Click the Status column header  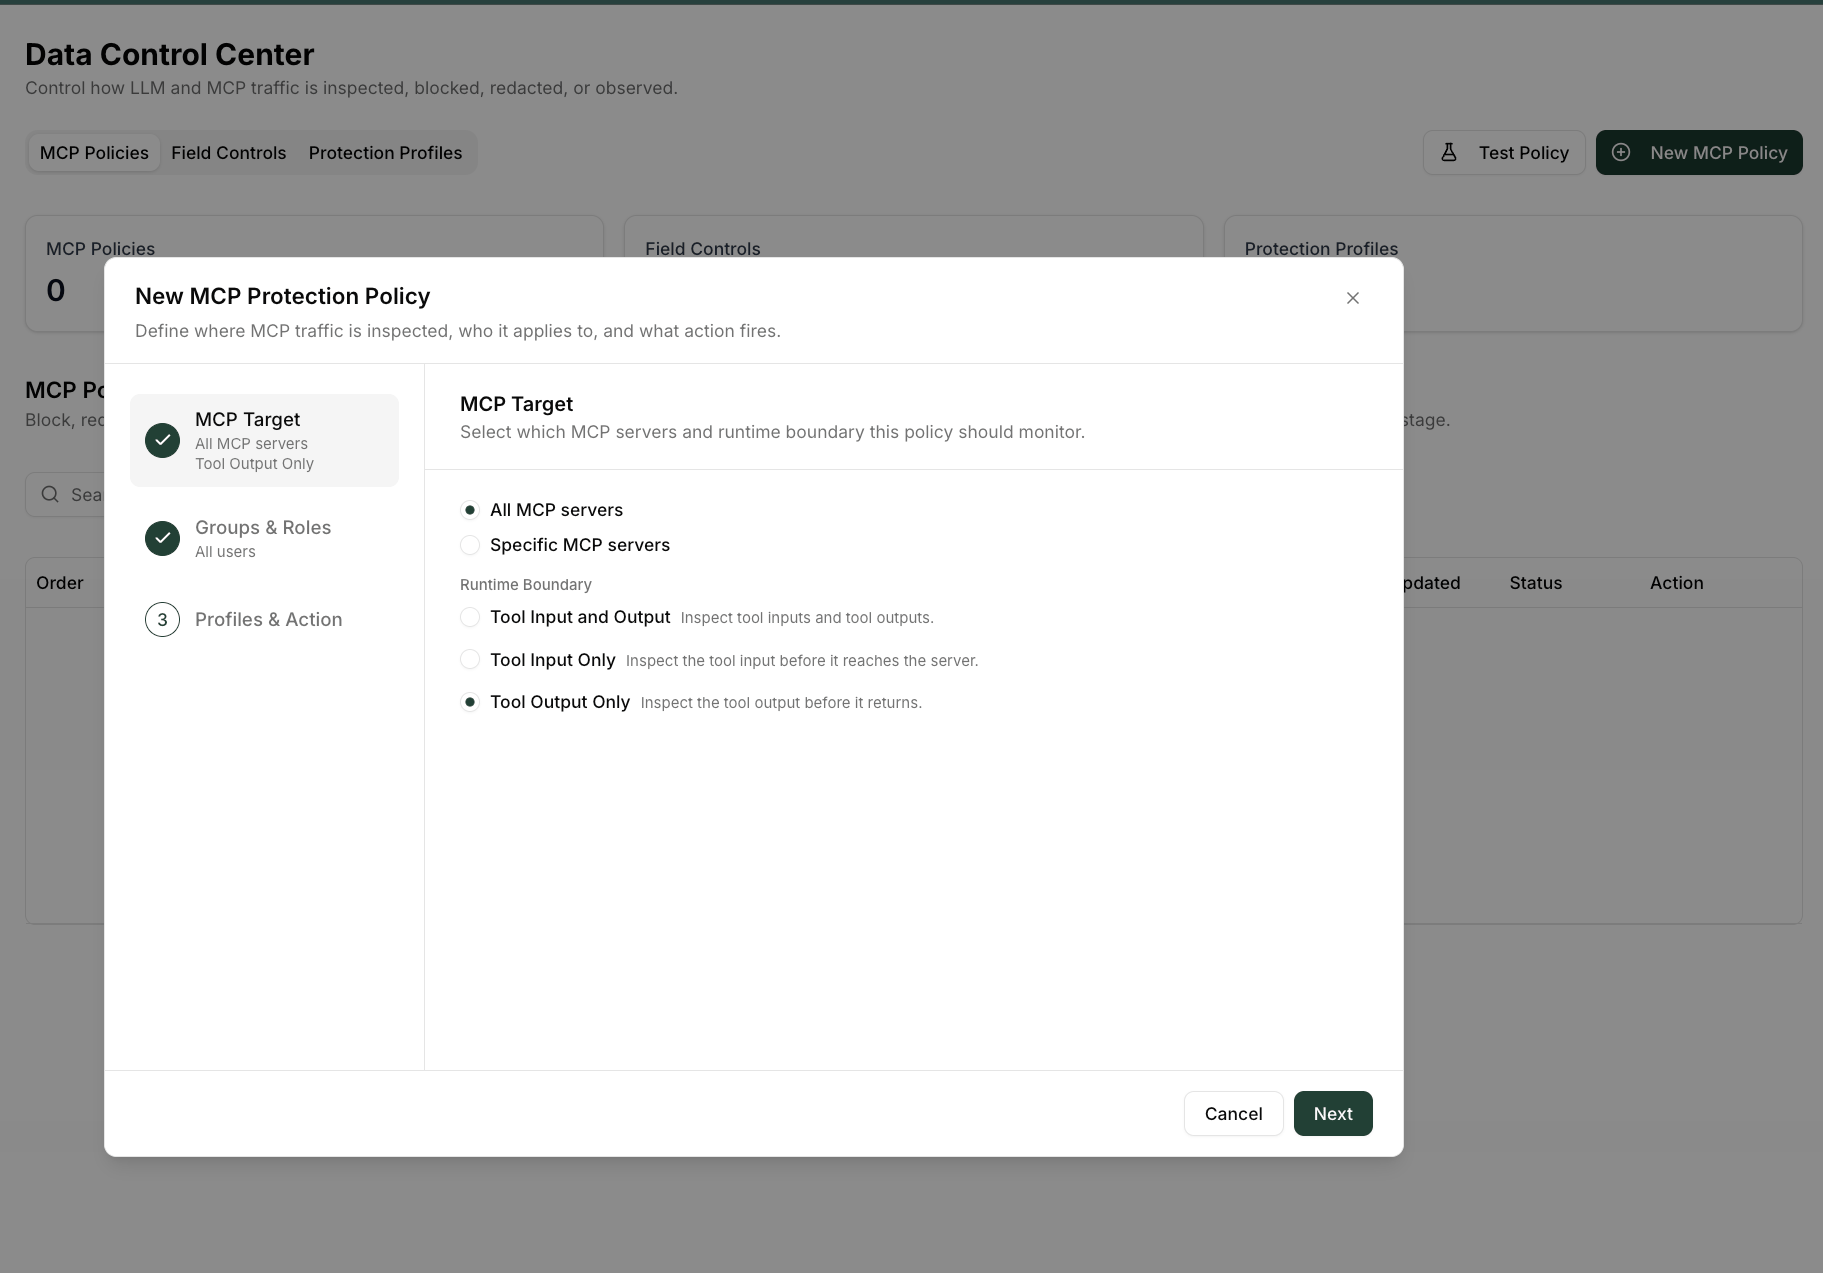[x=1535, y=583]
